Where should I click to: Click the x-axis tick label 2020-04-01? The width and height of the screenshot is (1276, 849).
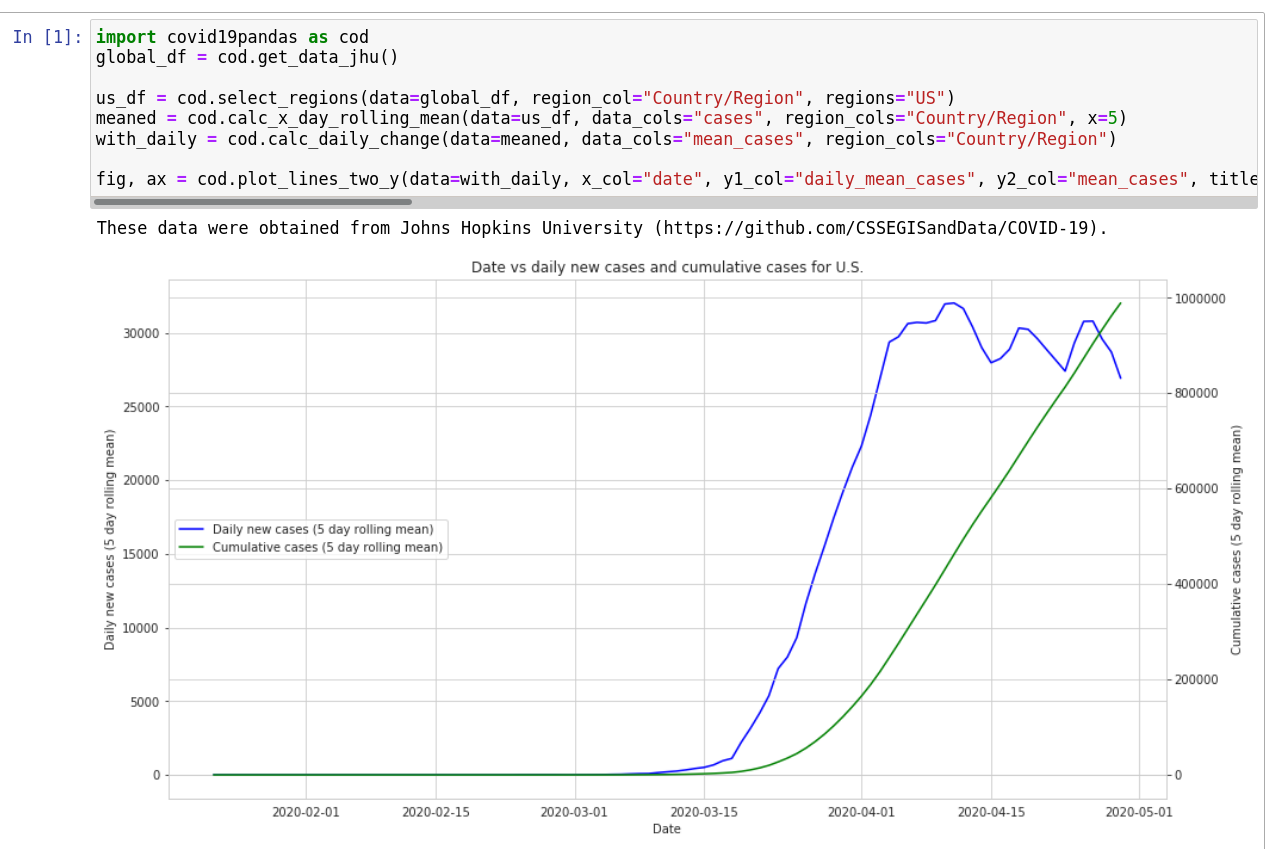pos(861,812)
